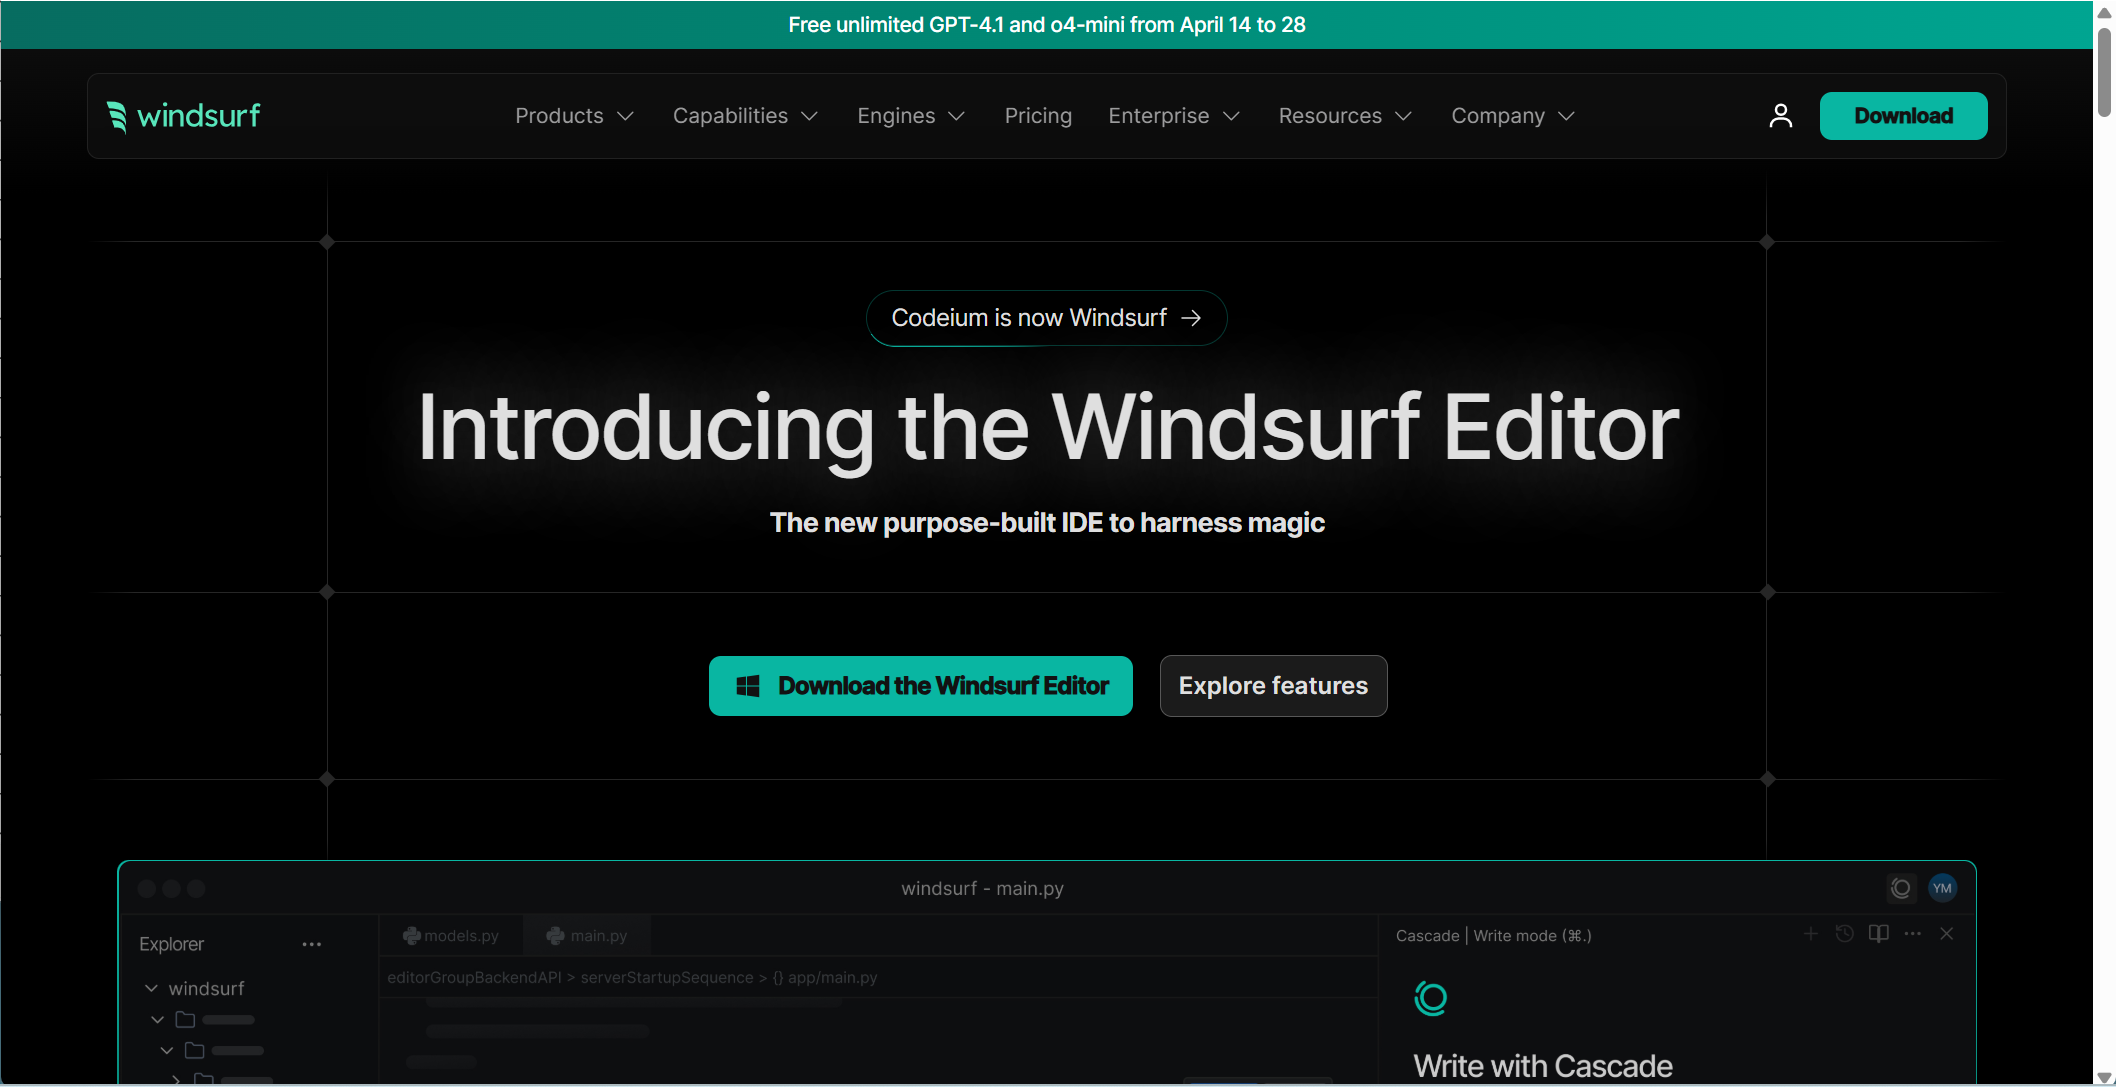Click the scrollbar down arrow
The image size is (2116, 1087).
pos(2104,1077)
